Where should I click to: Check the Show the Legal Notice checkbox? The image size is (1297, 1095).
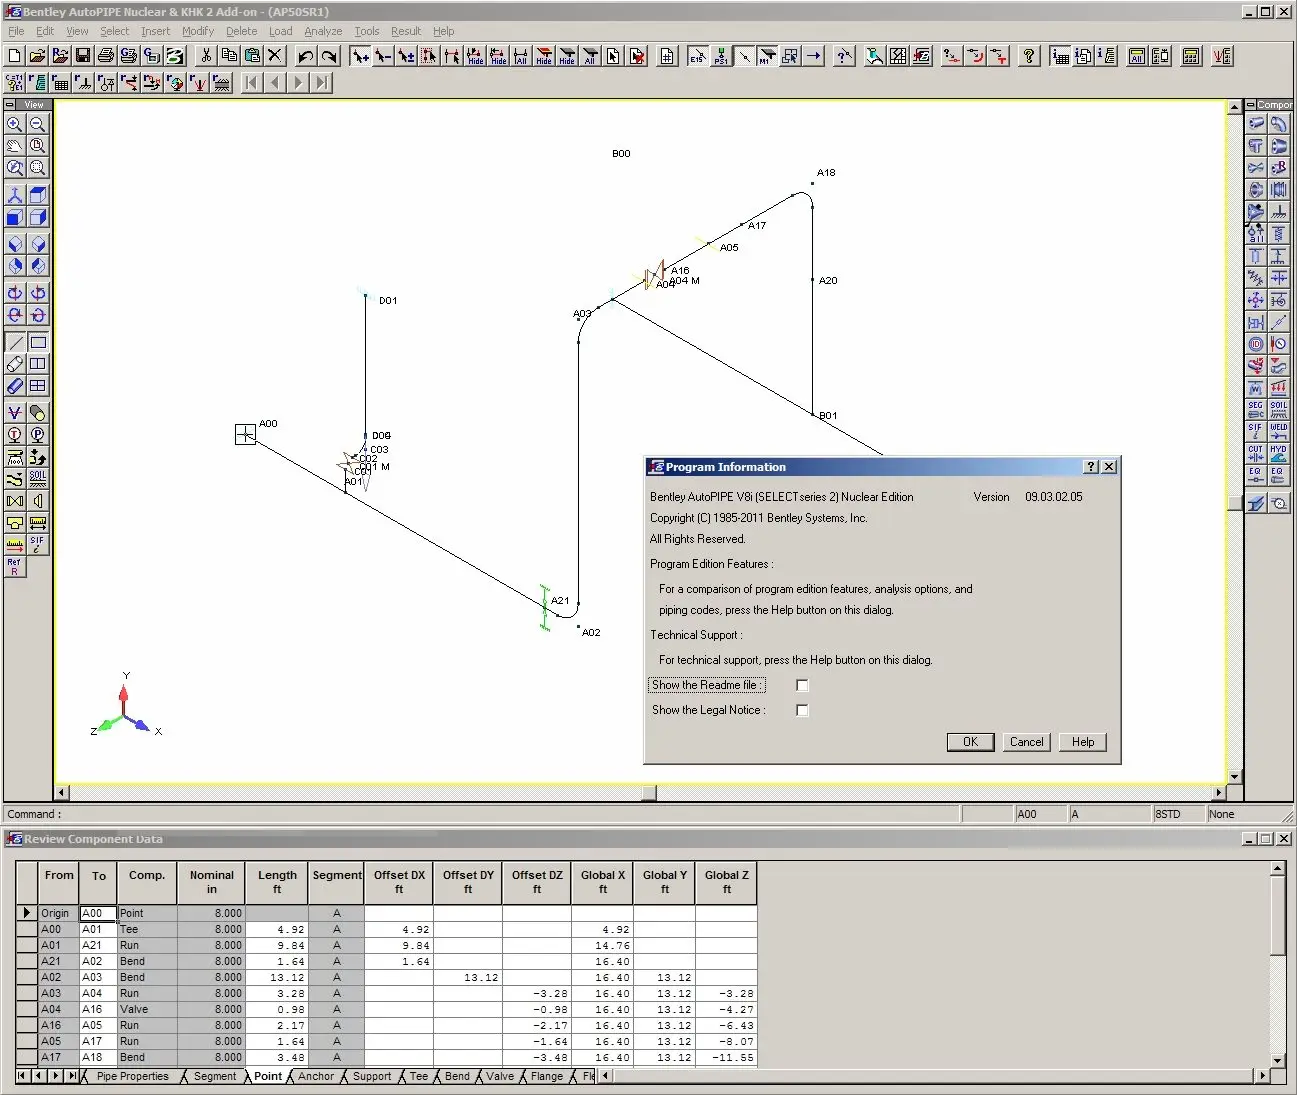click(802, 710)
